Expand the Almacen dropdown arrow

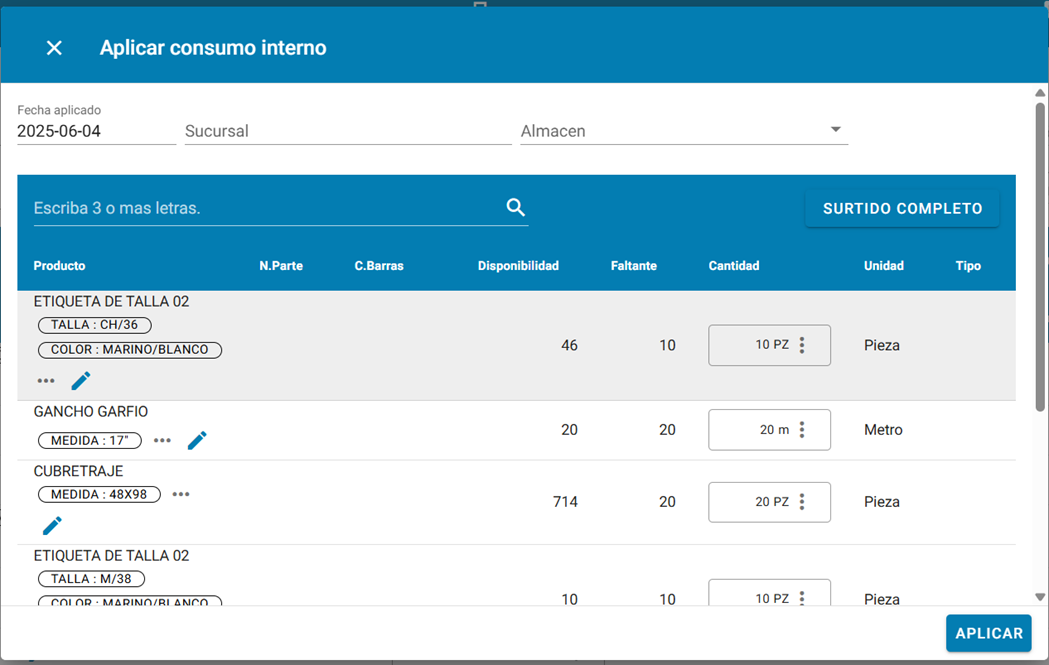click(836, 129)
